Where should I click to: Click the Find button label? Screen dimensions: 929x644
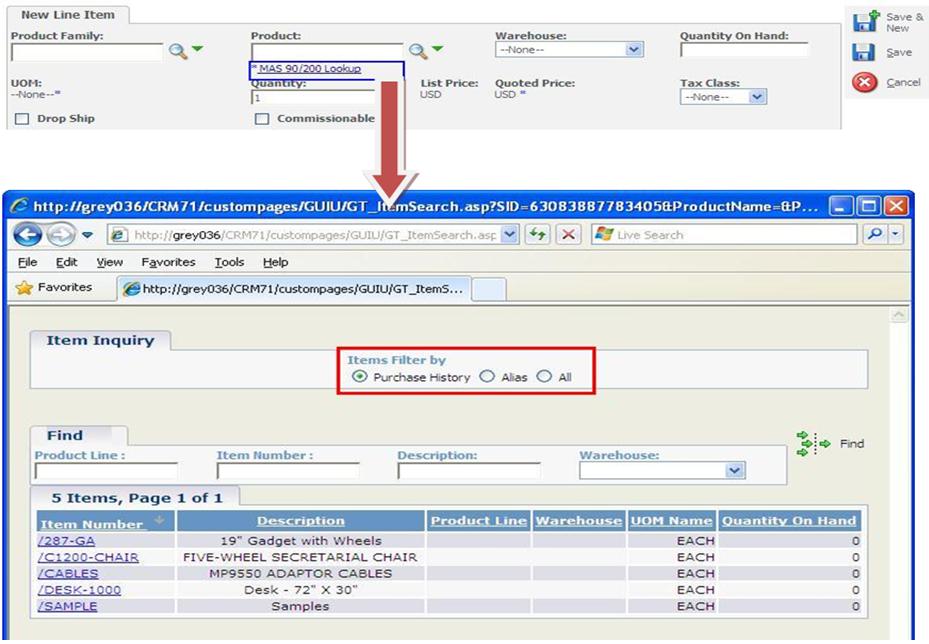pyautogui.click(x=851, y=444)
